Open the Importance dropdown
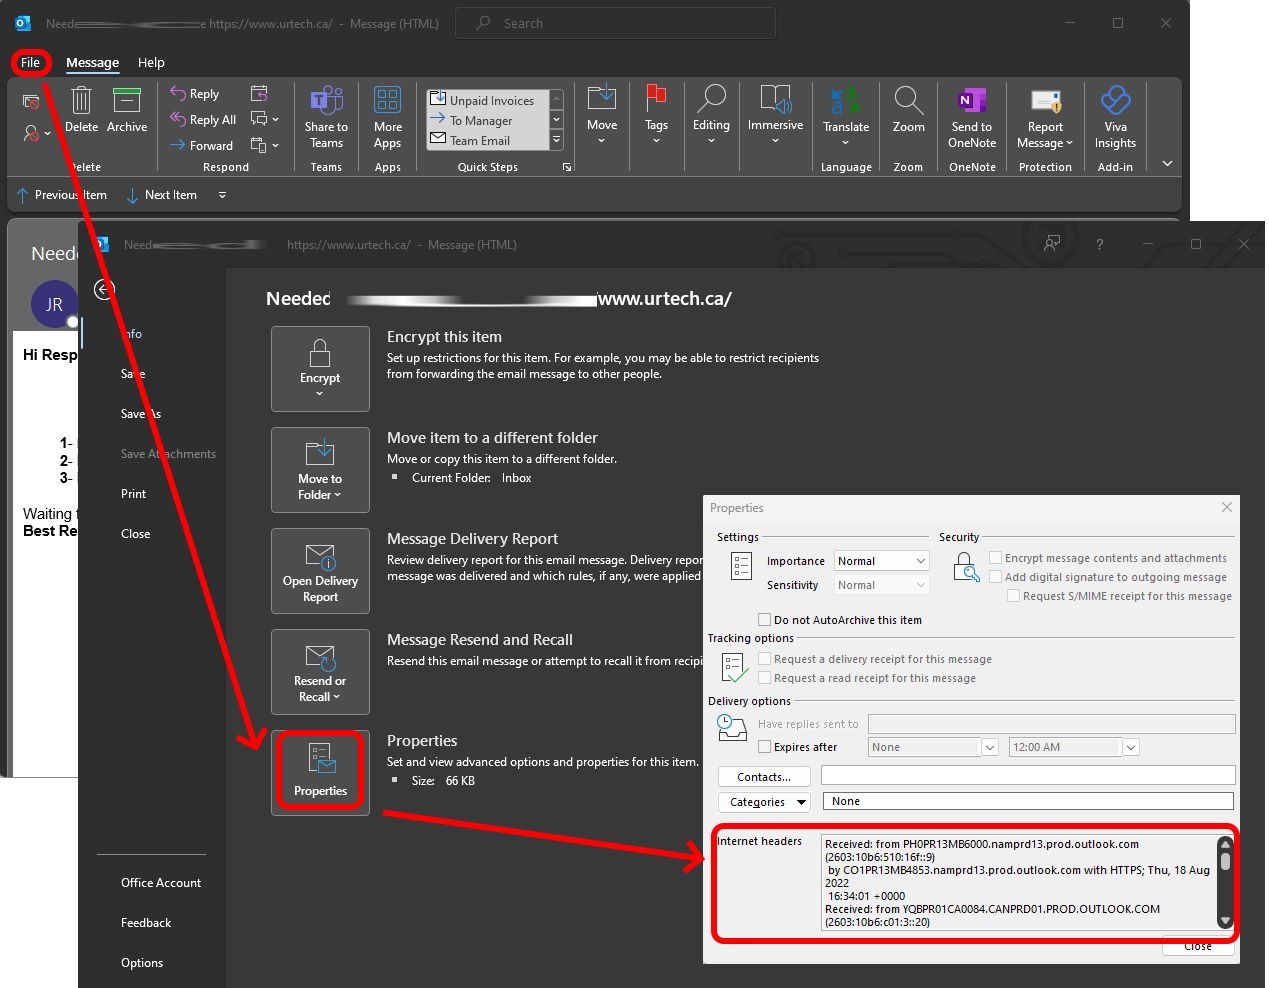The image size is (1269, 988). coord(882,561)
